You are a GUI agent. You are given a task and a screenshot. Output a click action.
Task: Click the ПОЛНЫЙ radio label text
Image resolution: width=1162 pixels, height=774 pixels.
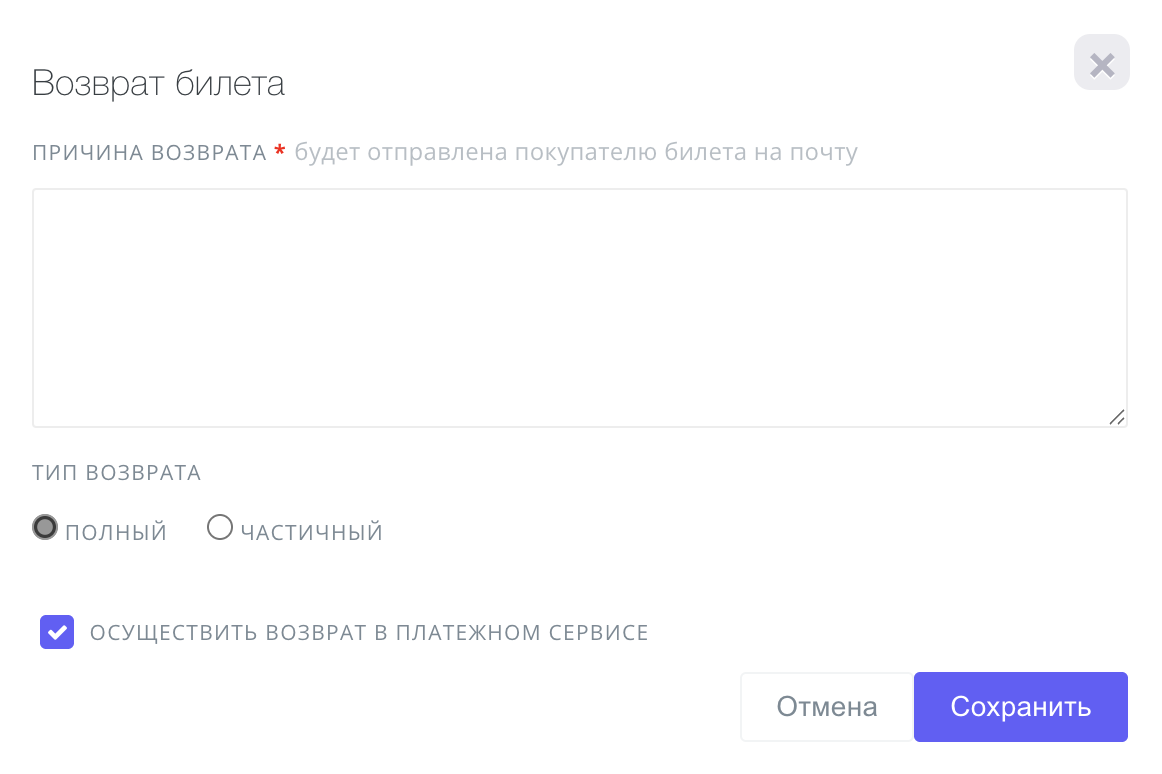coord(116,532)
